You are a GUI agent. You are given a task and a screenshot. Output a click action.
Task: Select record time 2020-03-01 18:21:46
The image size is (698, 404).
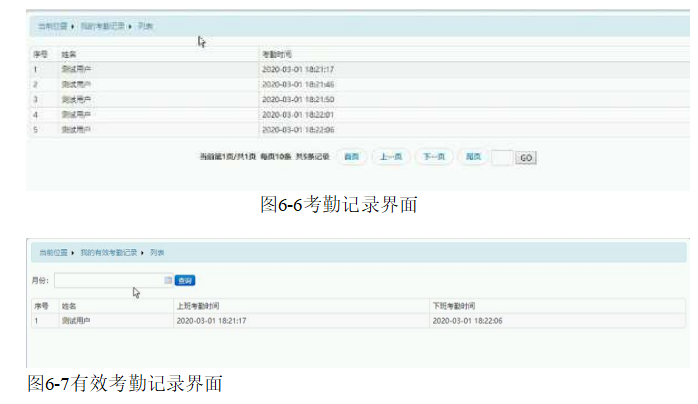pyautogui.click(x=298, y=85)
